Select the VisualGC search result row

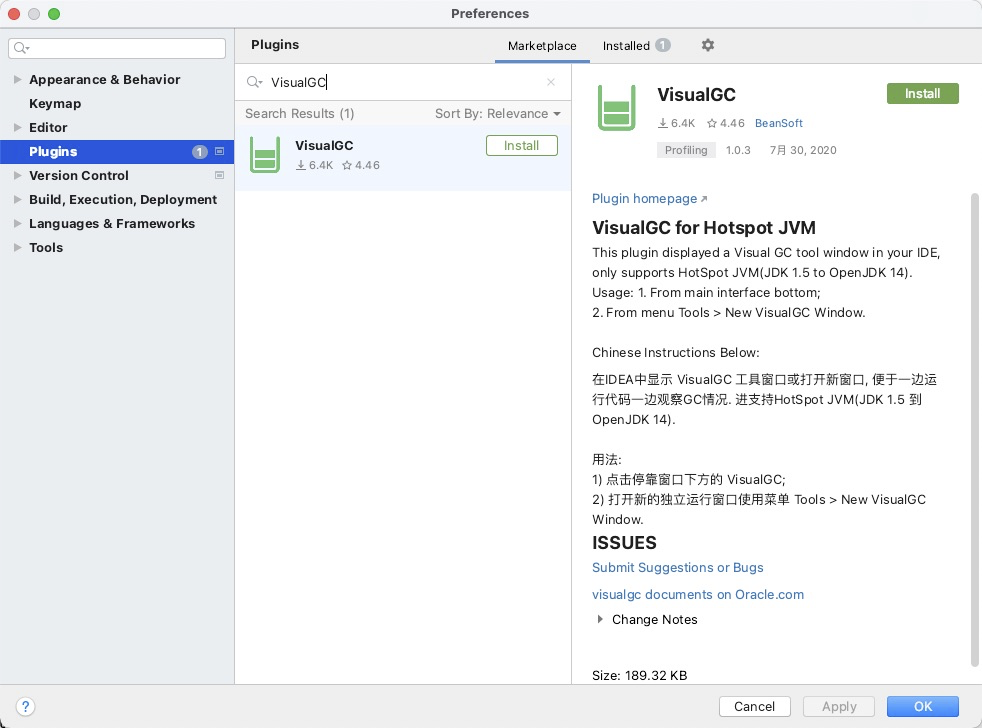(403, 157)
